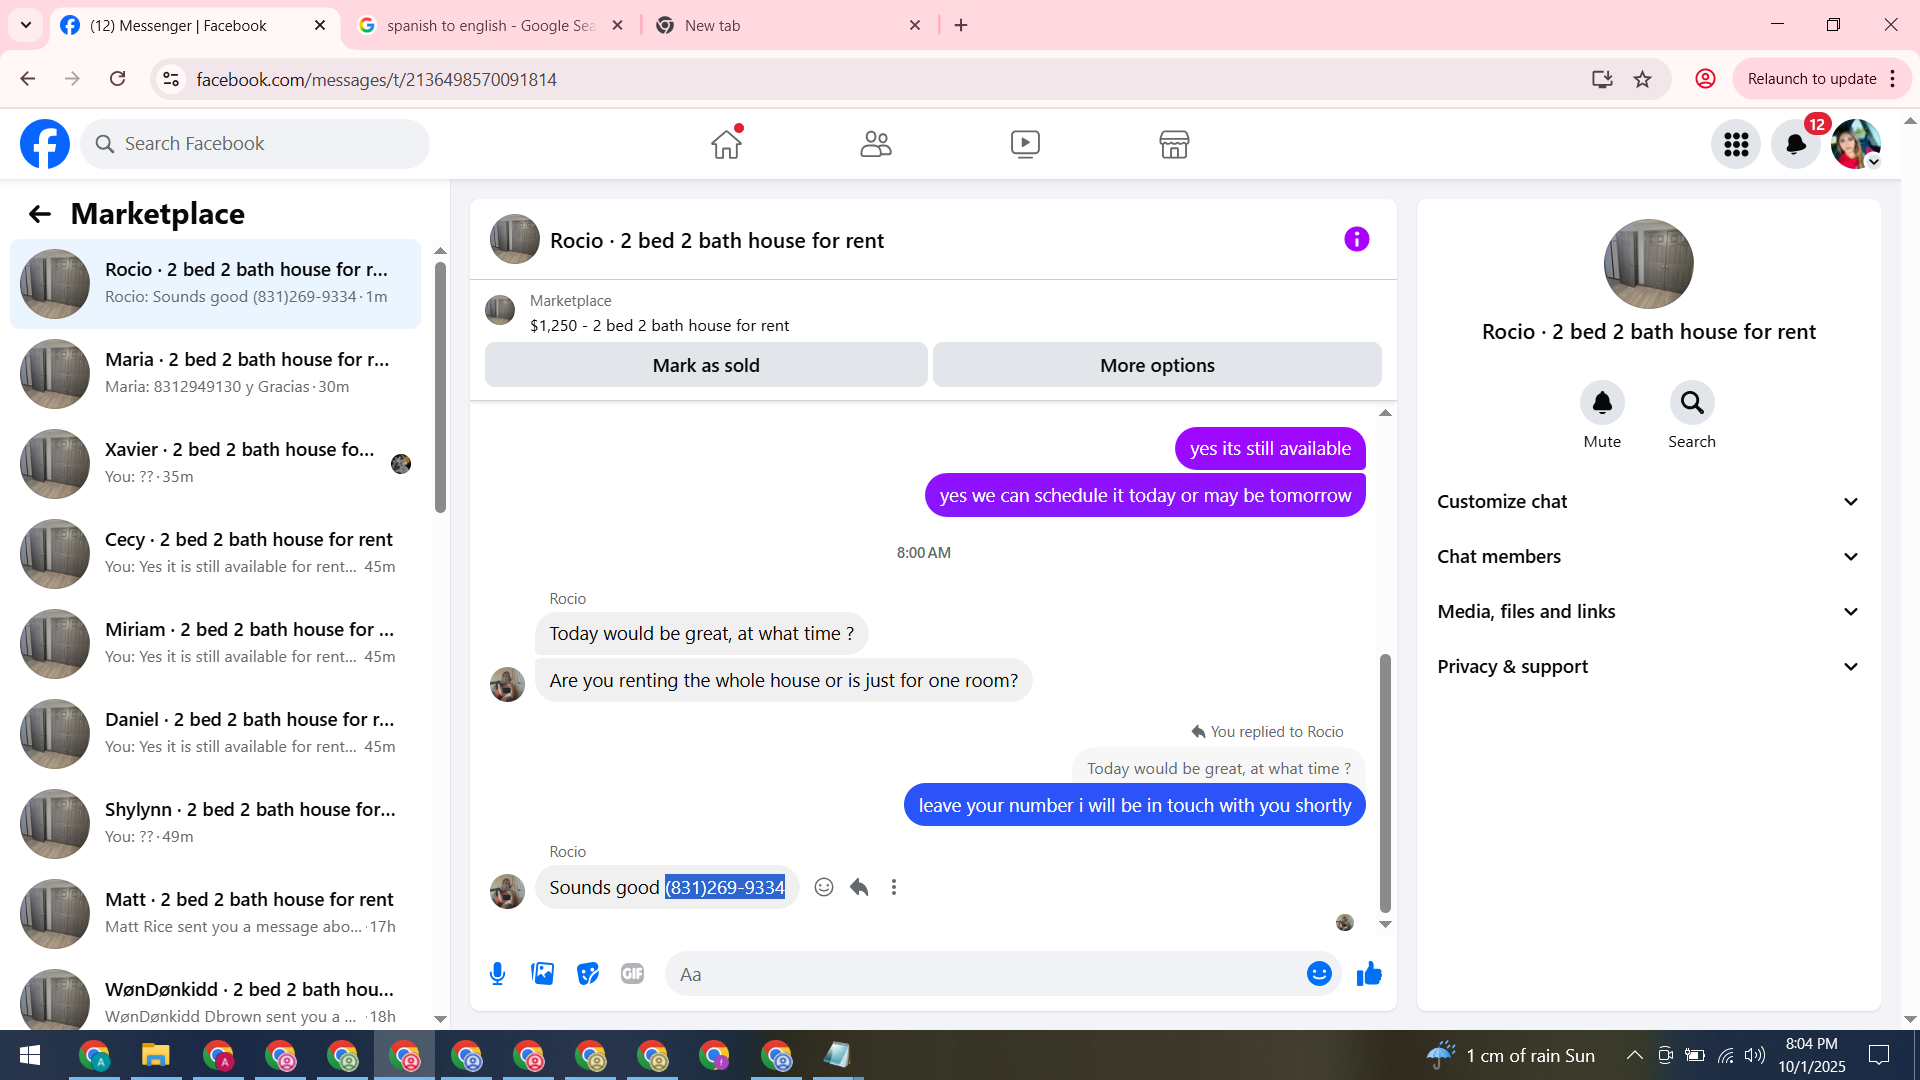Search in conversation from right panel
The width and height of the screenshot is (1920, 1080).
[1692, 403]
